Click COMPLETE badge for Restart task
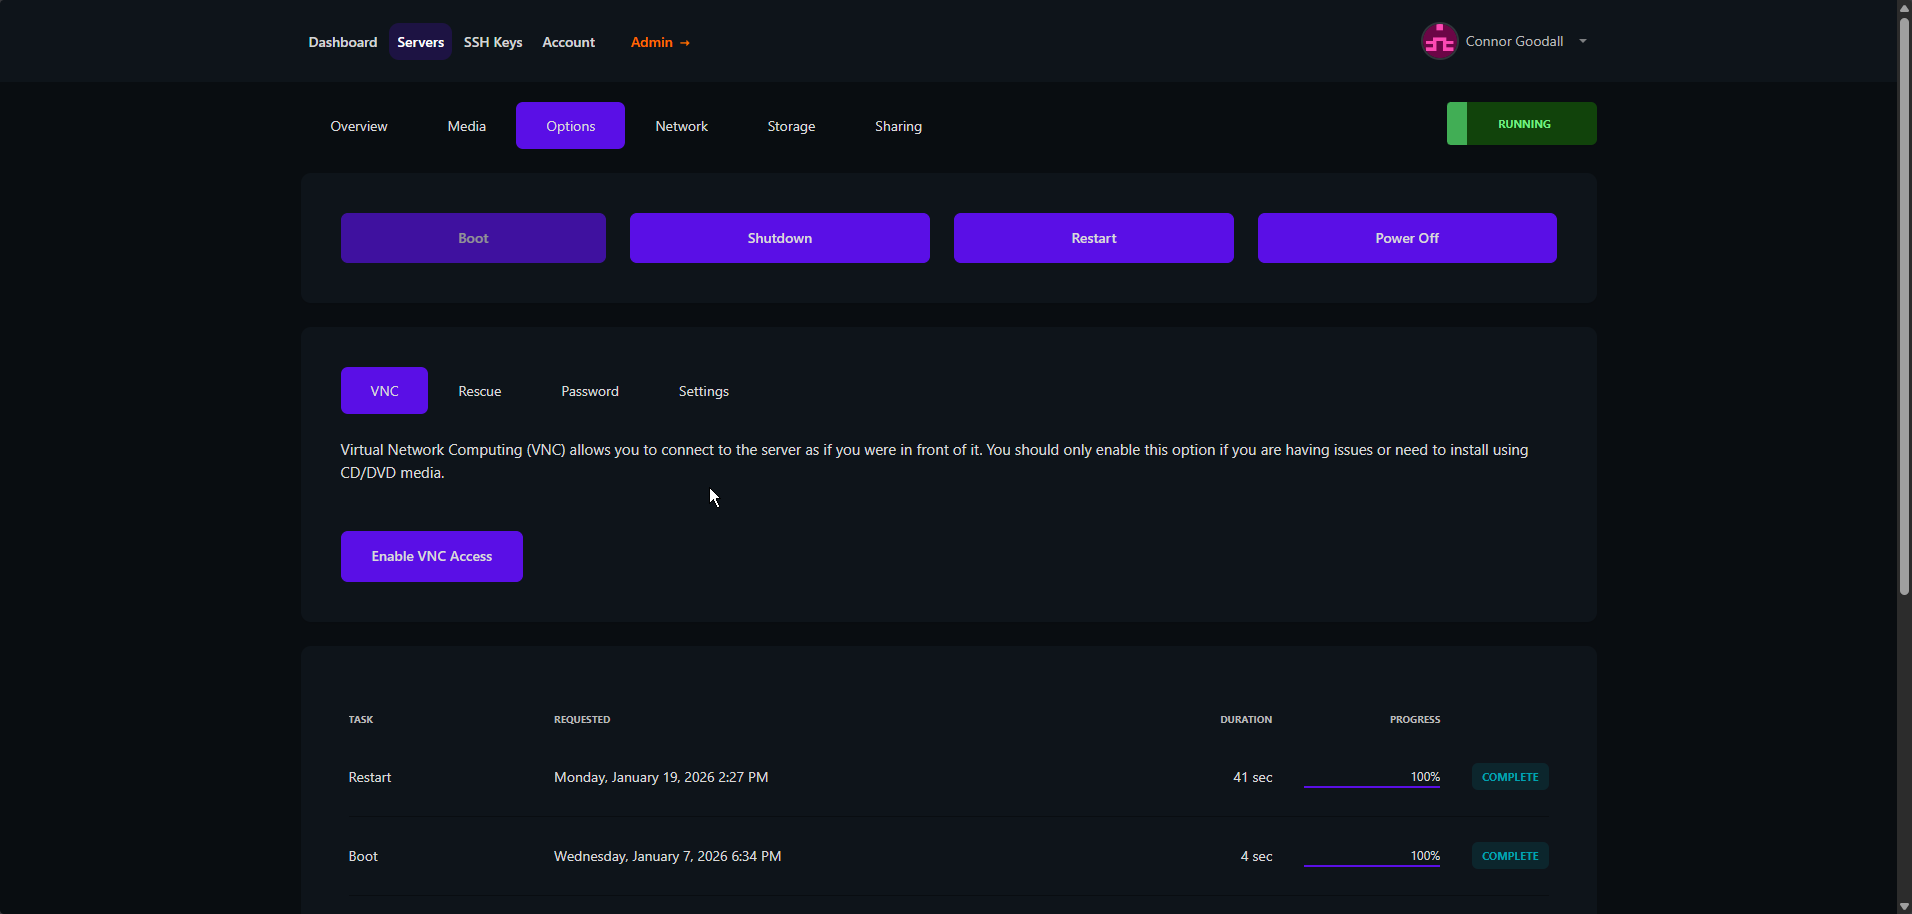Screen dimensions: 1912x914 point(1510,777)
